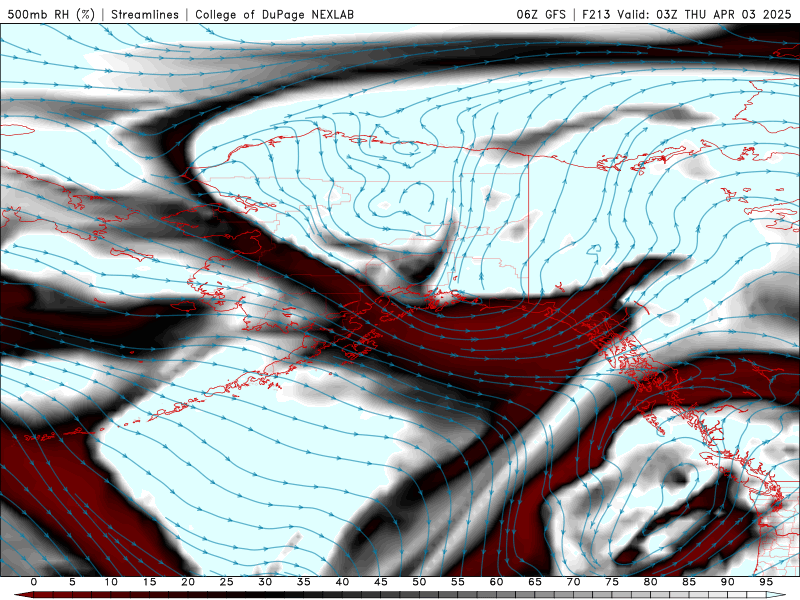Viewport: 800px width, 600px height.
Task: Click the colorbar label "40"
Action: click(342, 582)
